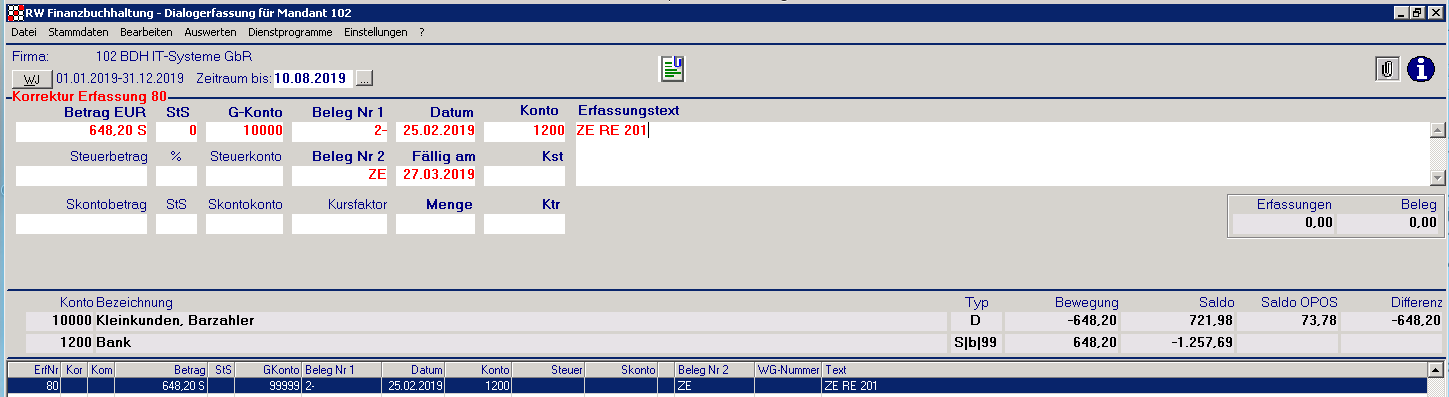Open the Einstellungen menu
Image resolution: width=1449 pixels, height=397 pixels.
(375, 32)
